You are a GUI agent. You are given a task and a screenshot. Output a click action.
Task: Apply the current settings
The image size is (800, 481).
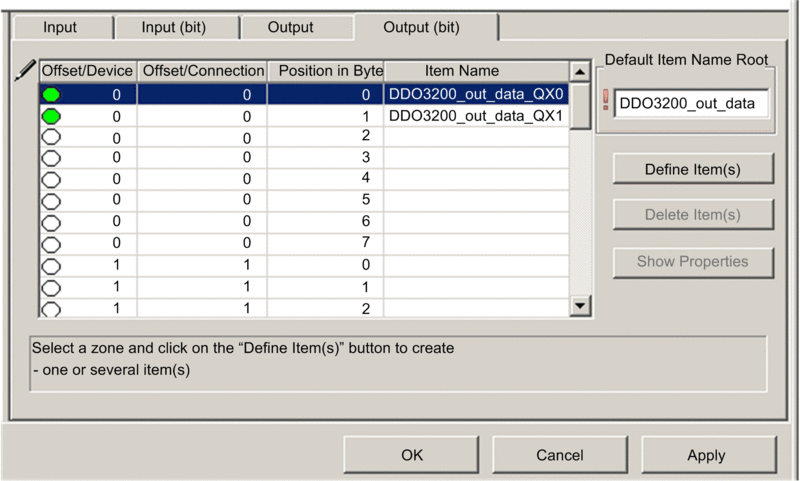point(706,455)
